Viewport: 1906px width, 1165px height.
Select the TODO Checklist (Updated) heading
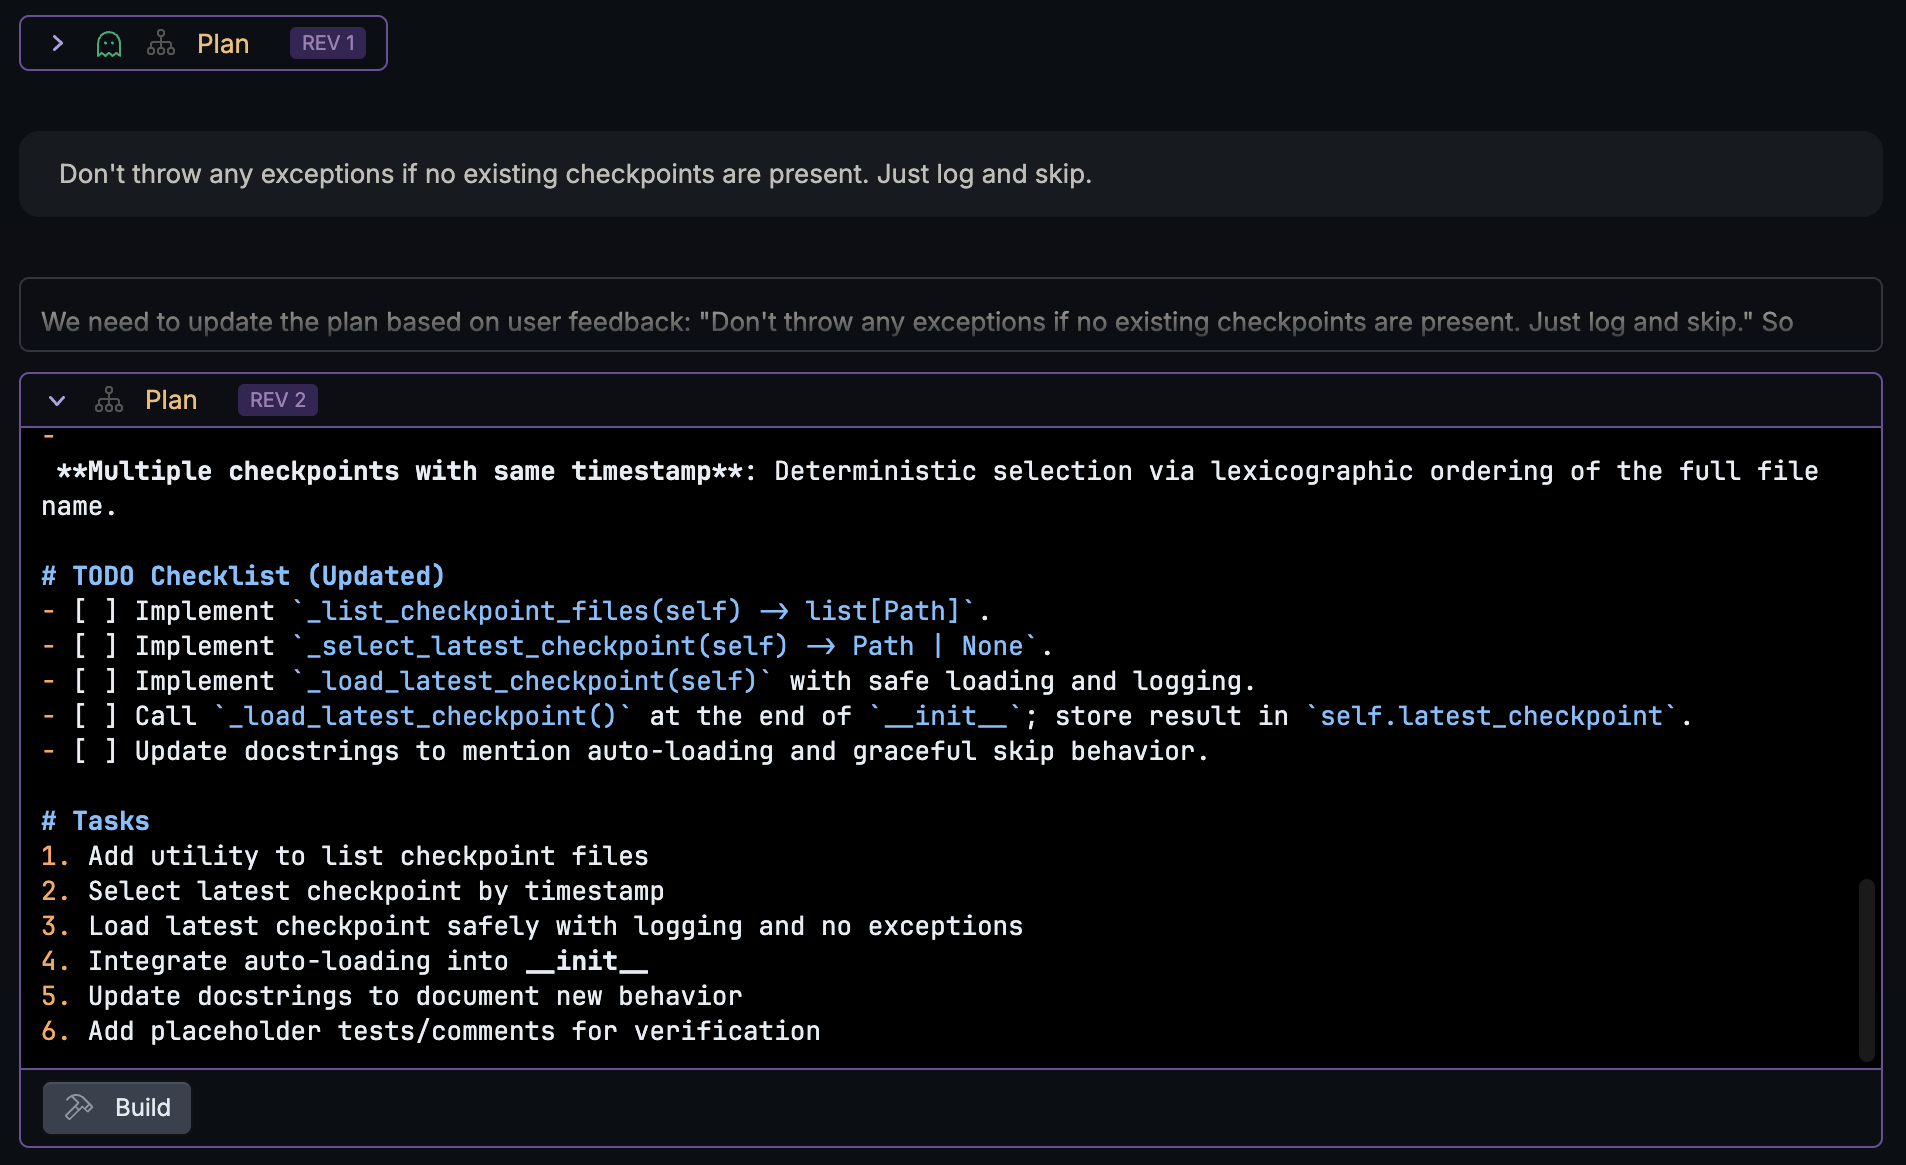[241, 575]
